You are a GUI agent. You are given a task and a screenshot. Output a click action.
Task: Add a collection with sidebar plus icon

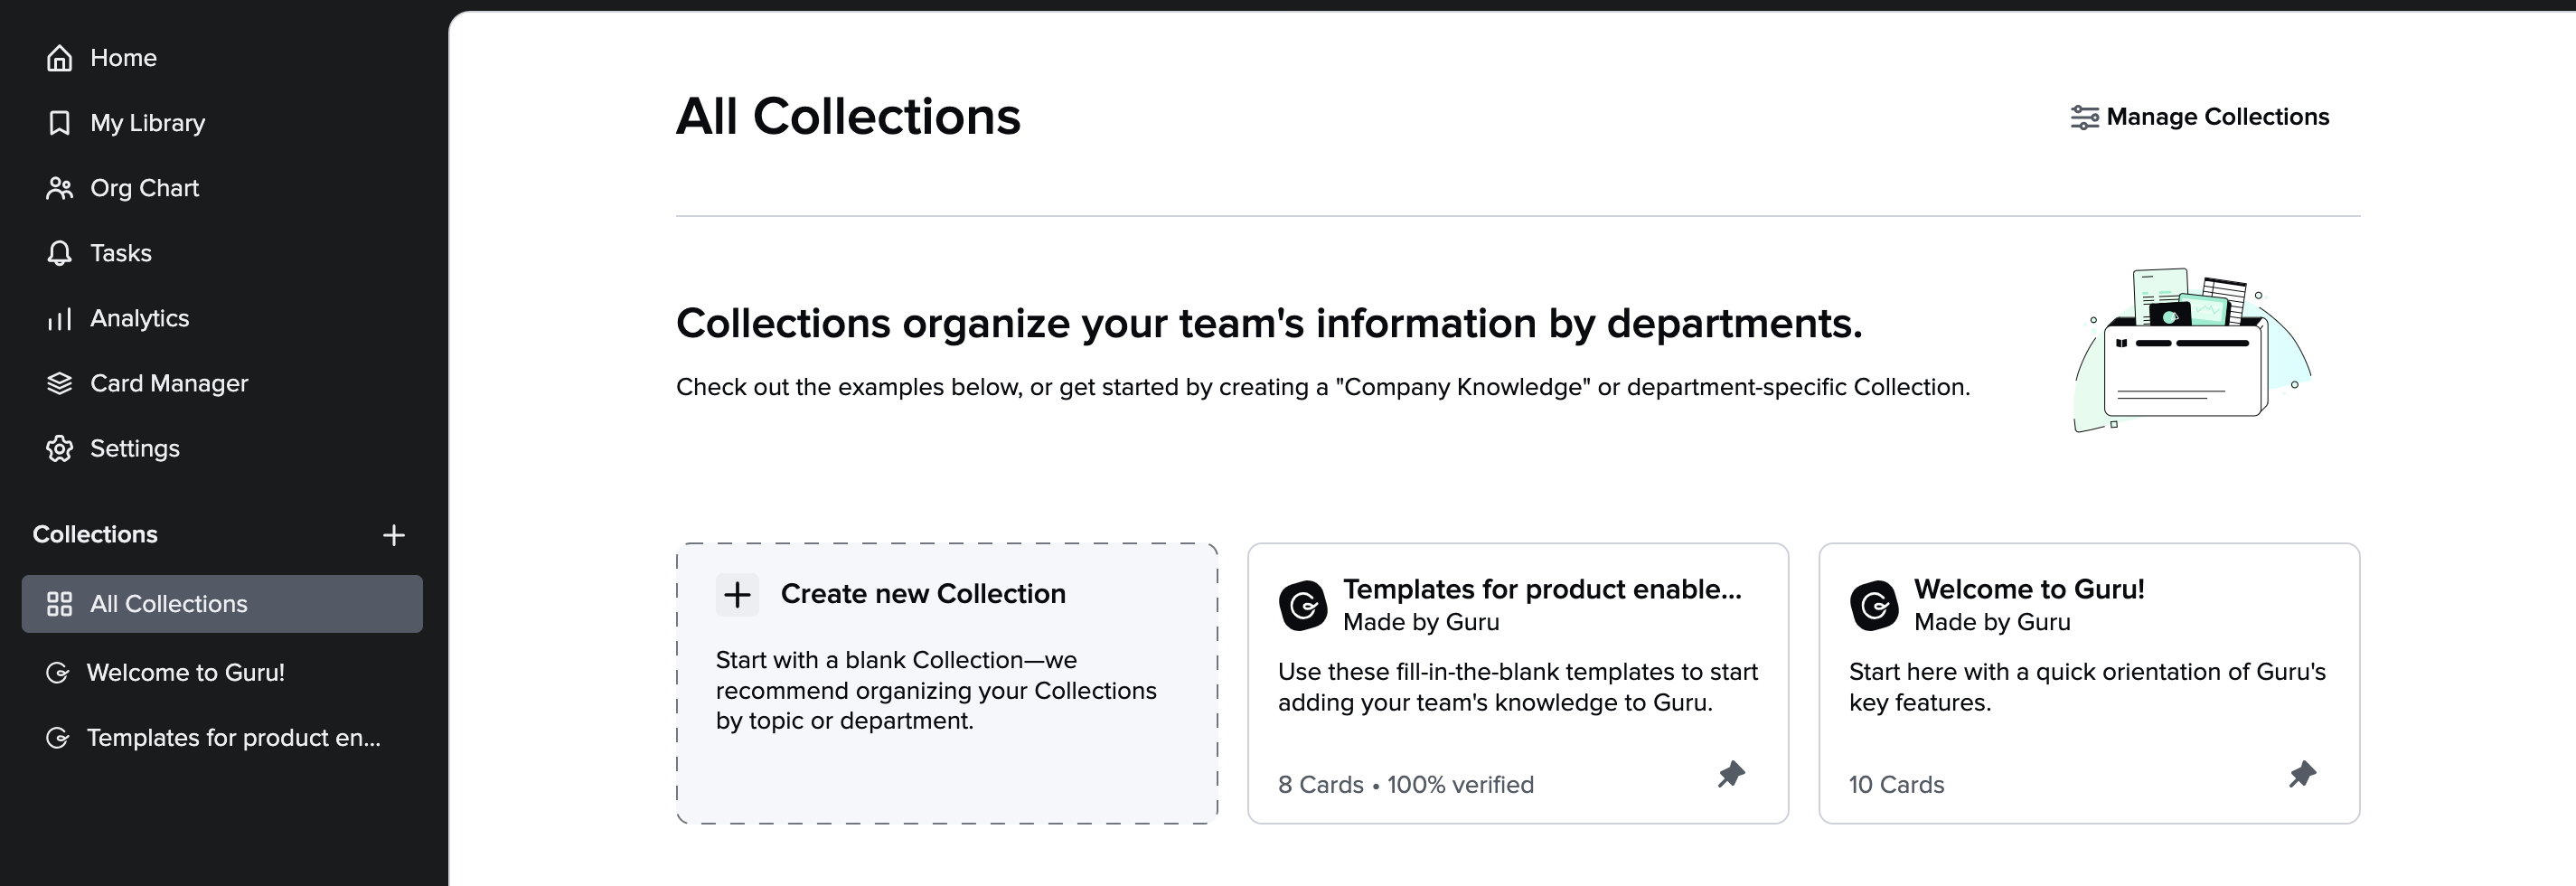[x=394, y=535]
